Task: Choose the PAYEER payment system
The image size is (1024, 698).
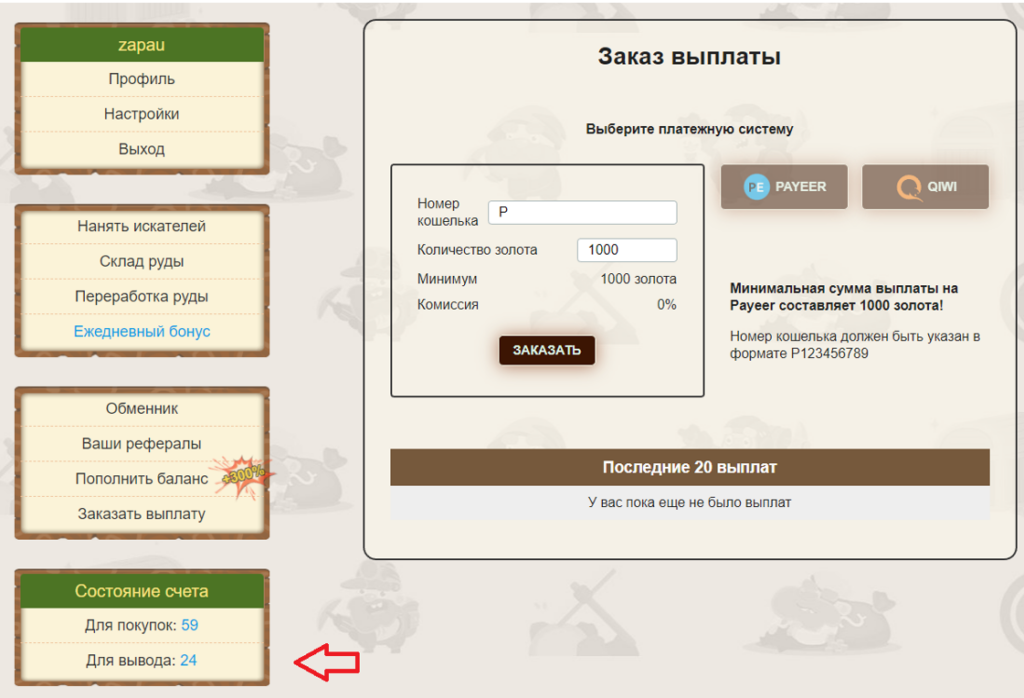Action: point(784,187)
